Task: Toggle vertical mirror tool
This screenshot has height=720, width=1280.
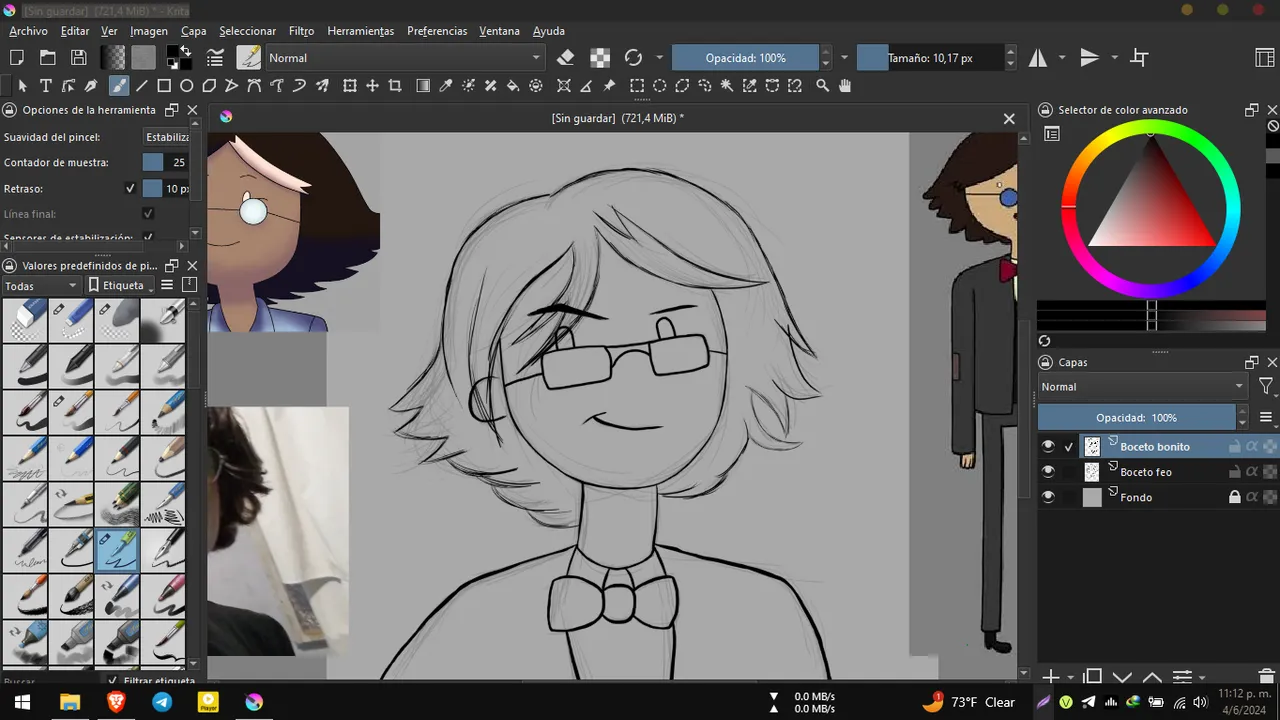Action: (x=1090, y=58)
